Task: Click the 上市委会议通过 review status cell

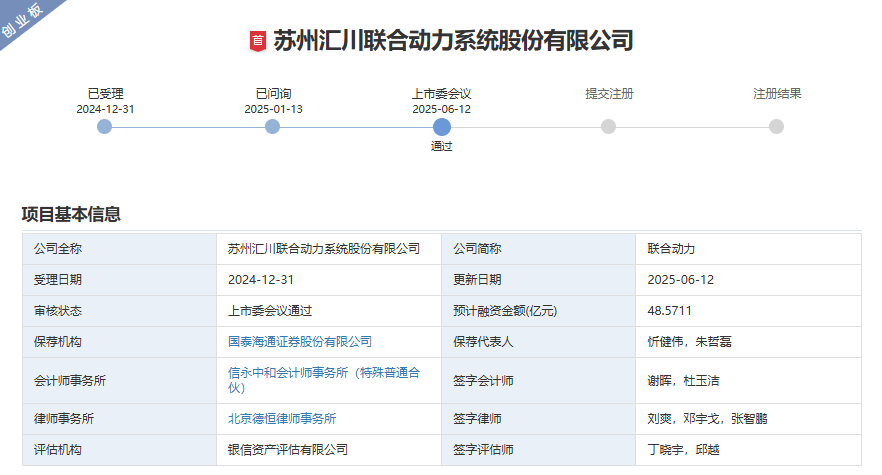Action: (270, 311)
